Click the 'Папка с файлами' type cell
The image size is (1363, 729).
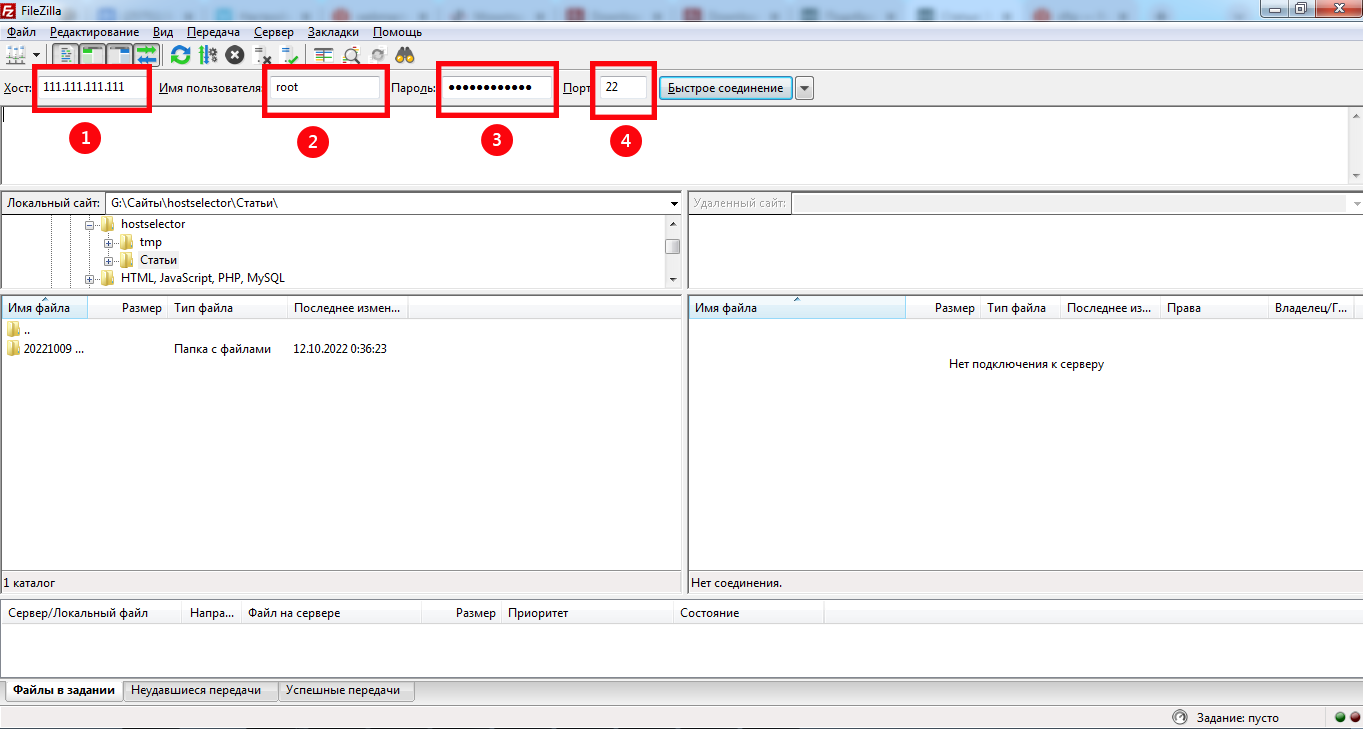(222, 349)
